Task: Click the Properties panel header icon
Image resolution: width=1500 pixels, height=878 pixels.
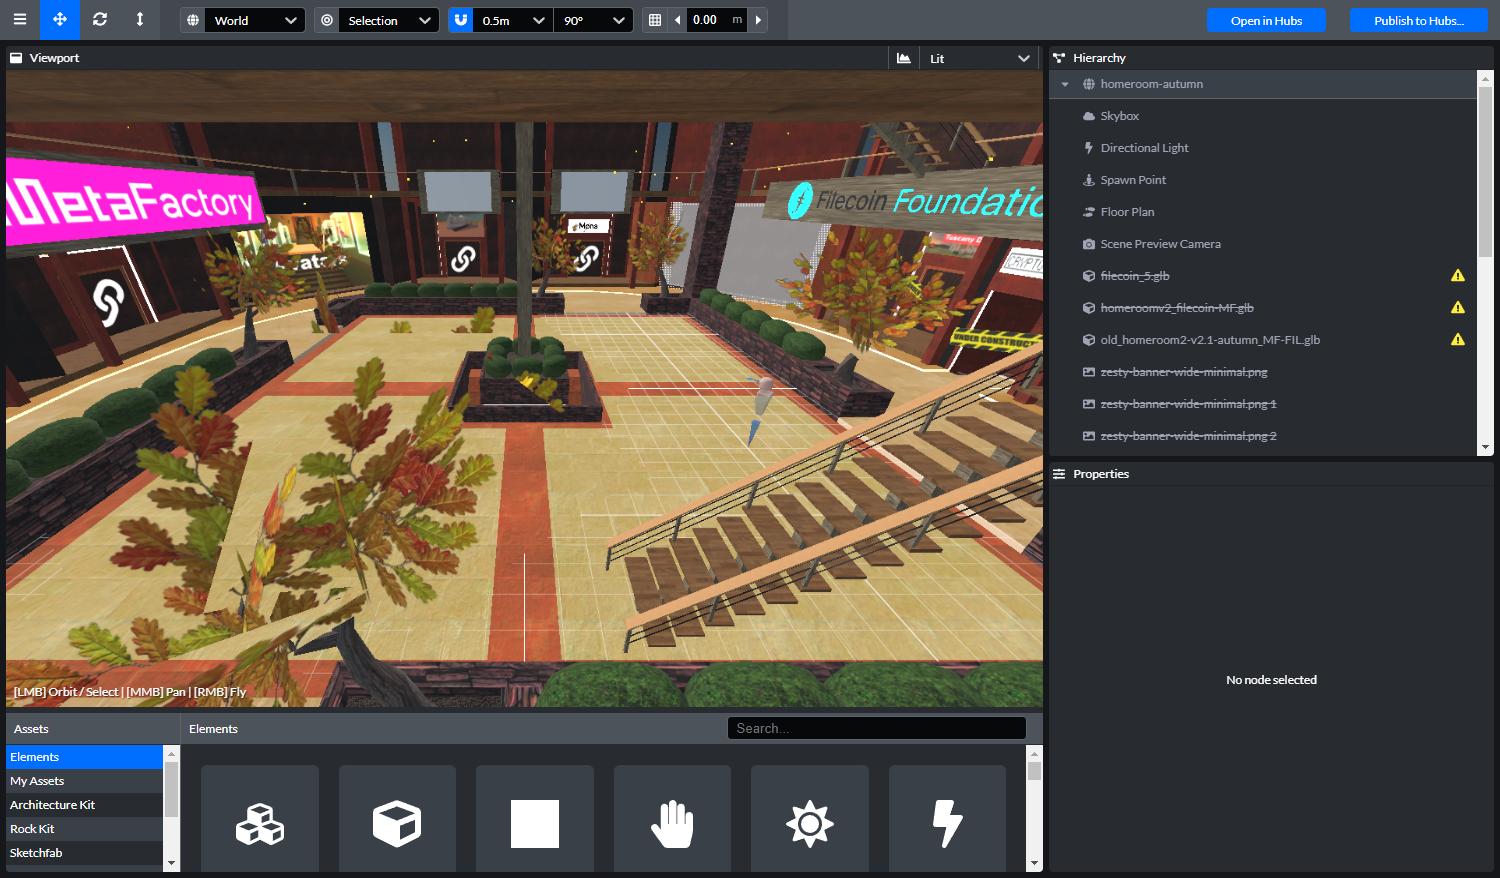Action: [1059, 474]
